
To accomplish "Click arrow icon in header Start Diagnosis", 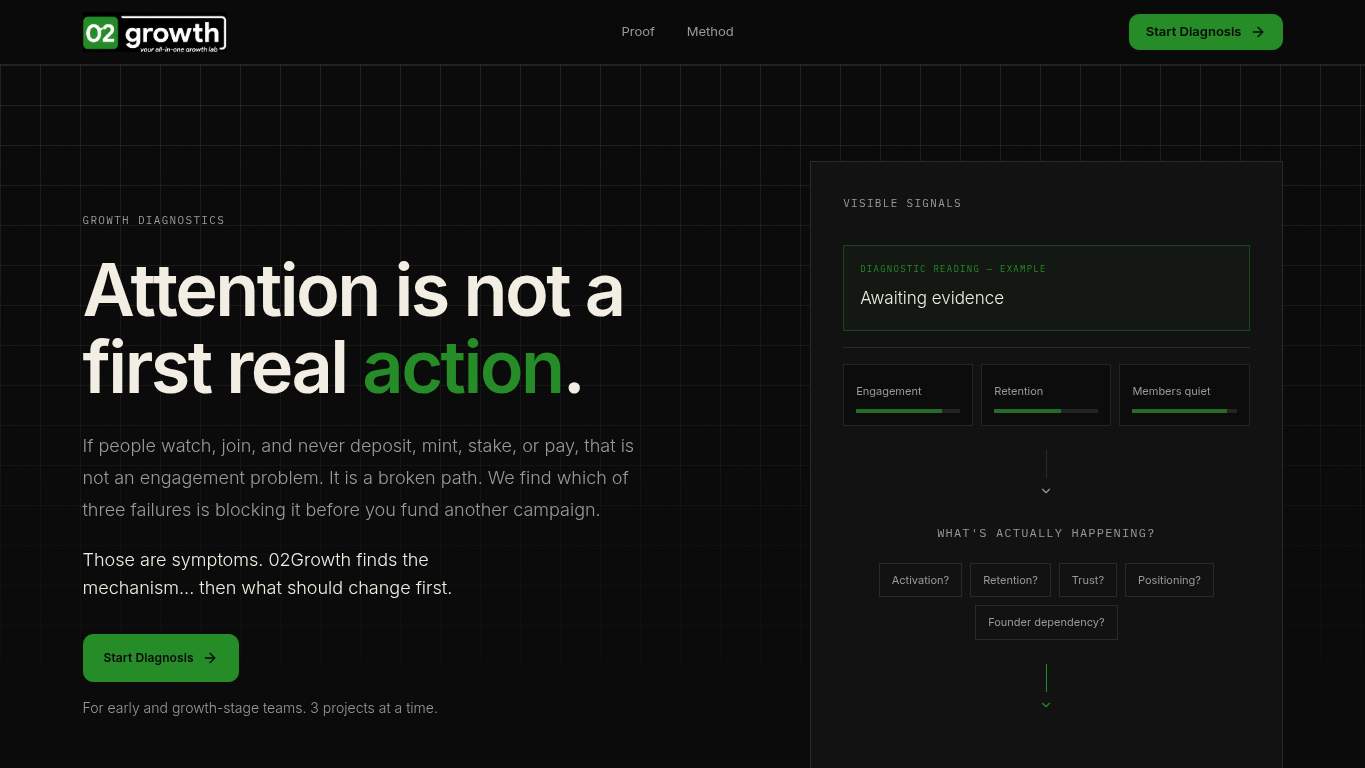I will (x=1258, y=32).
